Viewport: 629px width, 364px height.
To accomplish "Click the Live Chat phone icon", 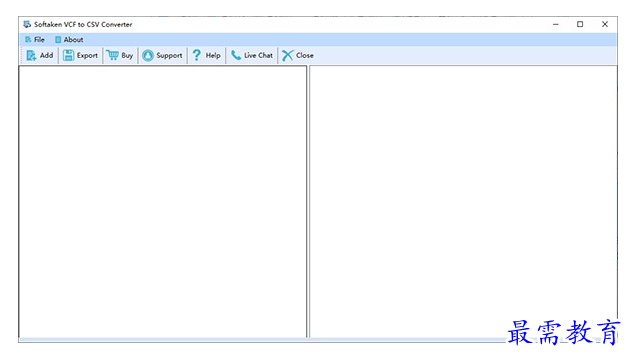I will pos(236,55).
